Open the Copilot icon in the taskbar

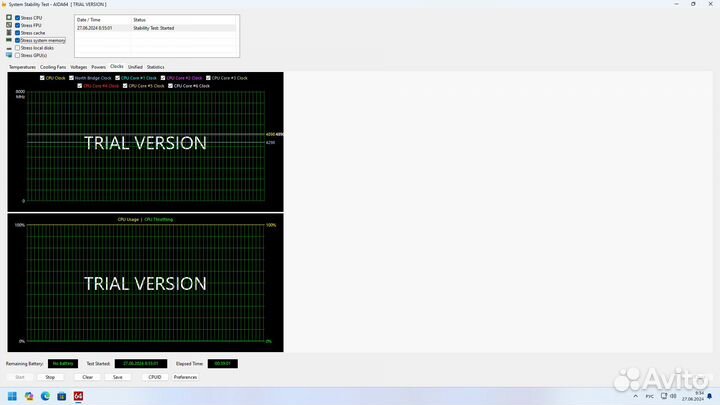(x=29, y=396)
